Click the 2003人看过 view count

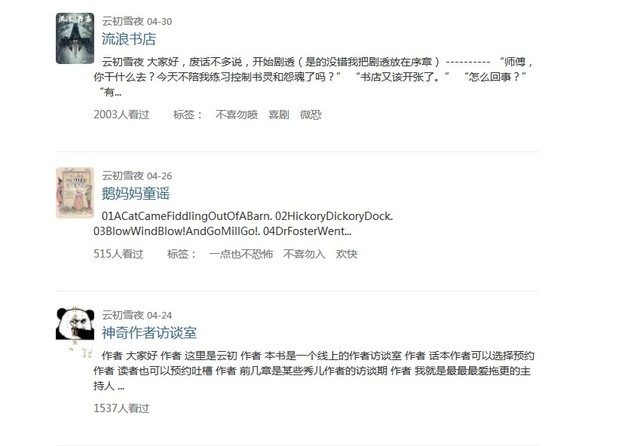point(122,115)
